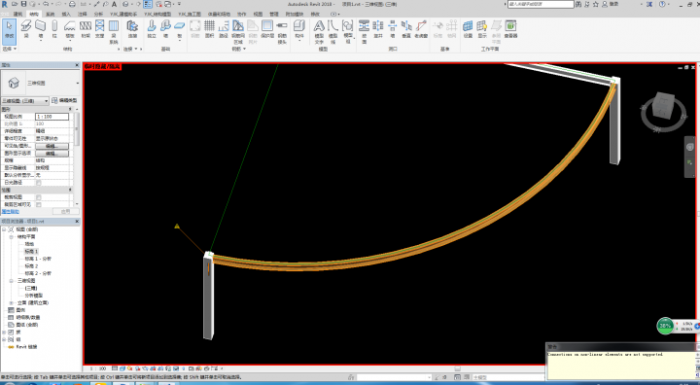Select the structural Wall (墙) tool
Image resolution: width=700 pixels, height=385 pixels.
[x=41, y=29]
